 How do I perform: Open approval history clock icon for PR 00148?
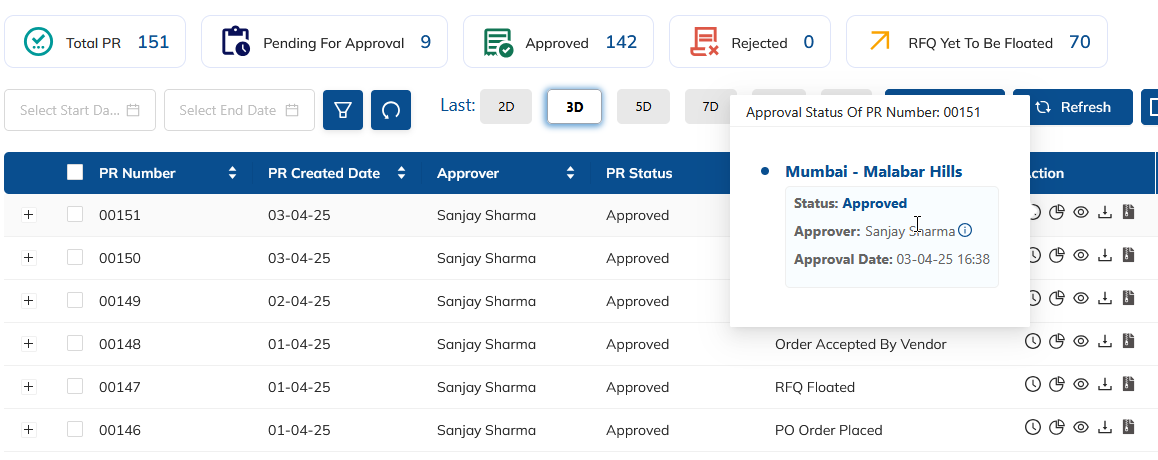(1033, 341)
